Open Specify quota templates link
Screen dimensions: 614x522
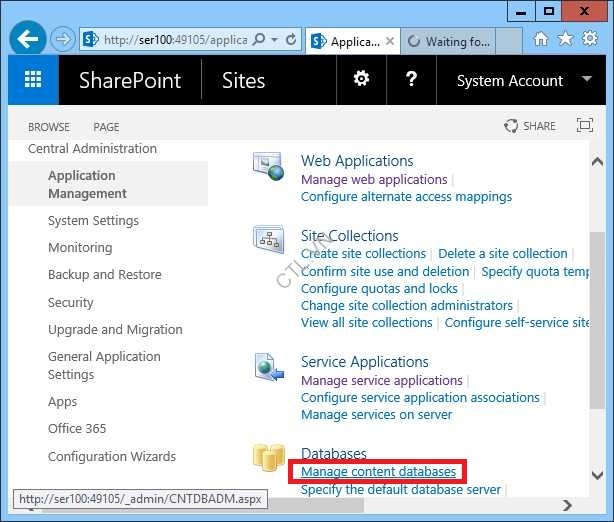(535, 272)
